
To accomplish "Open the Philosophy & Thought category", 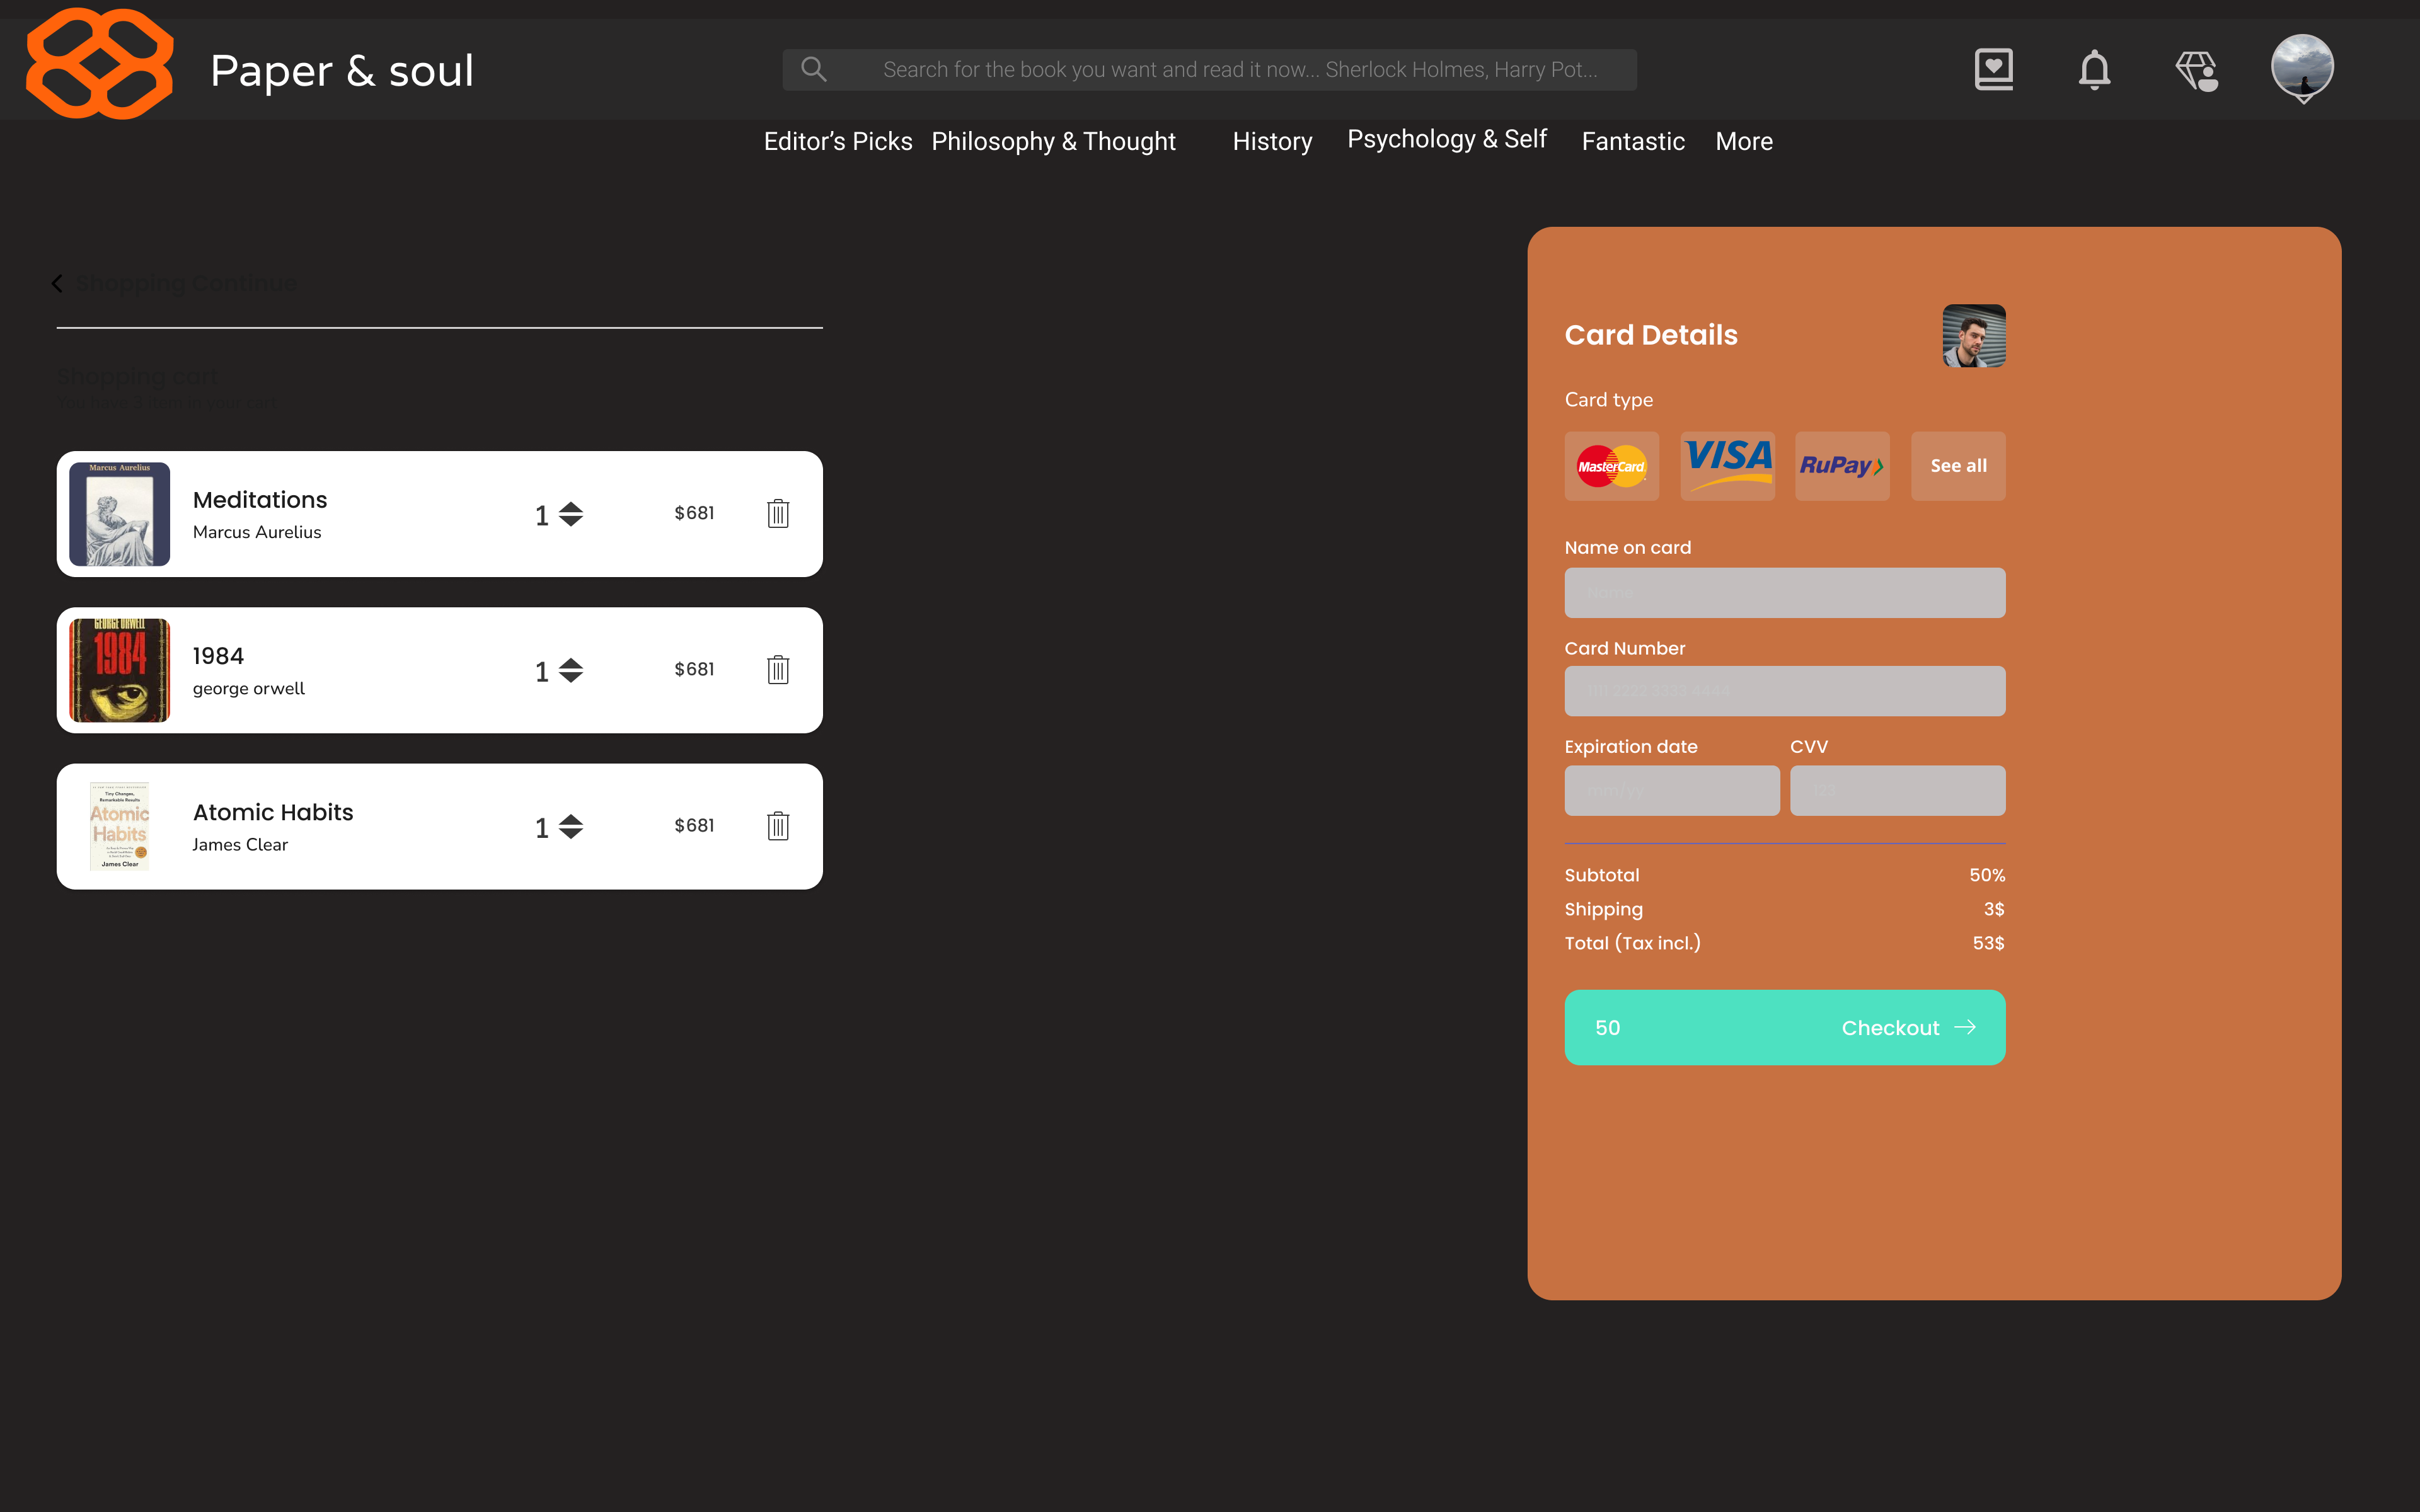I will point(1053,141).
